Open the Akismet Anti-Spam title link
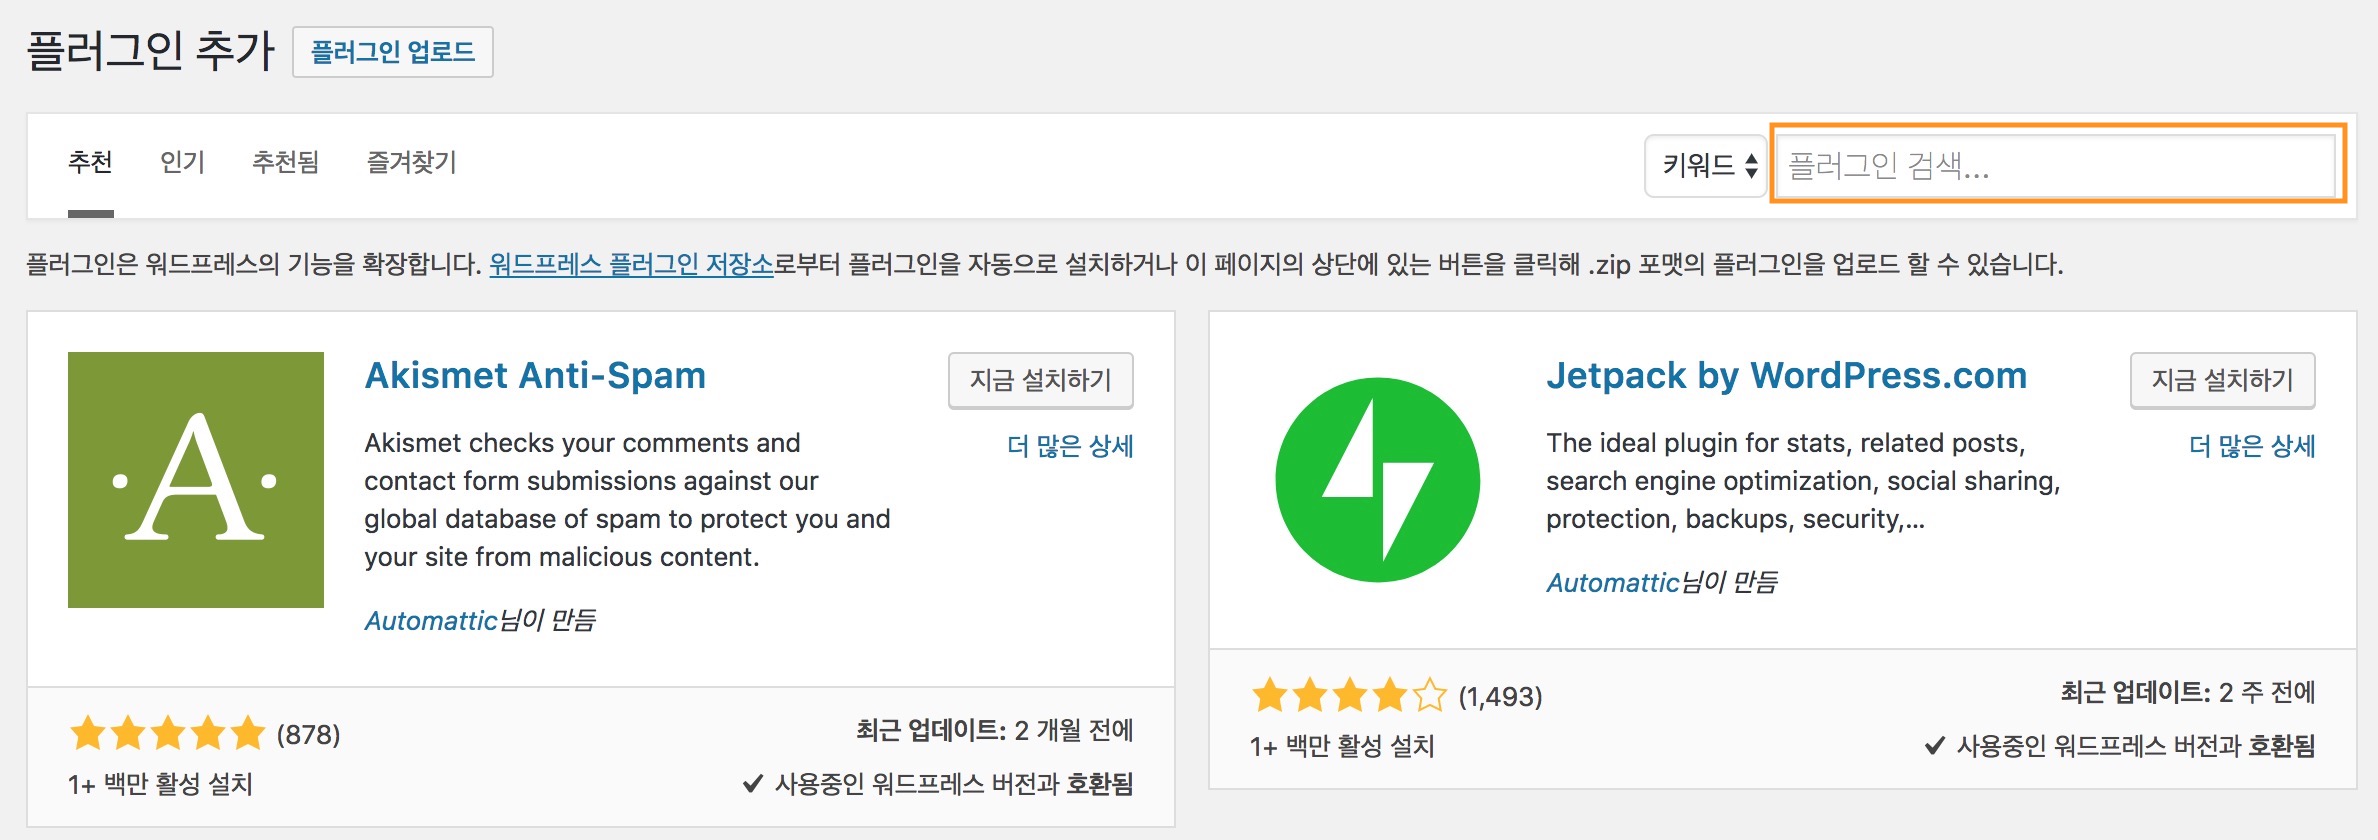The image size is (2378, 840). pyautogui.click(x=535, y=376)
